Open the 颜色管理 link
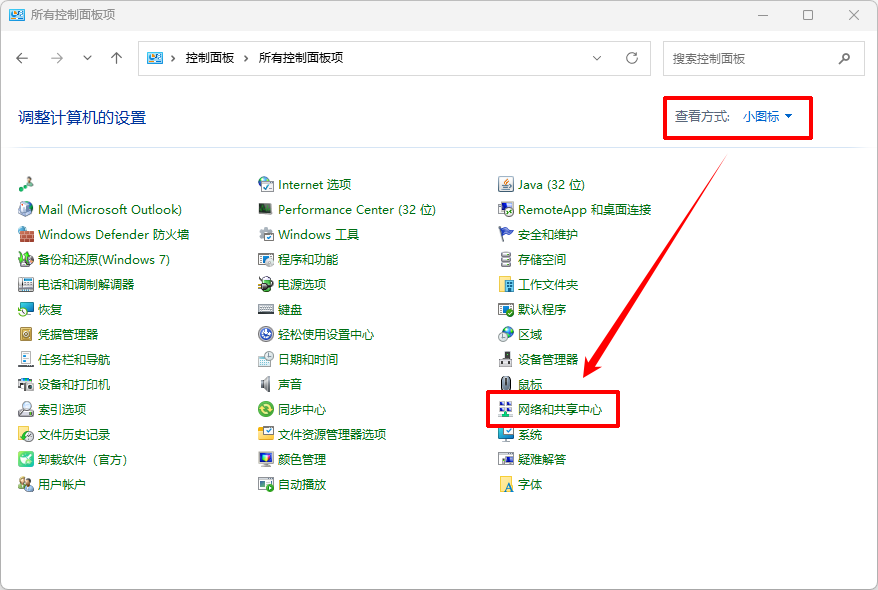Screen dimensions: 878x590 (302, 460)
